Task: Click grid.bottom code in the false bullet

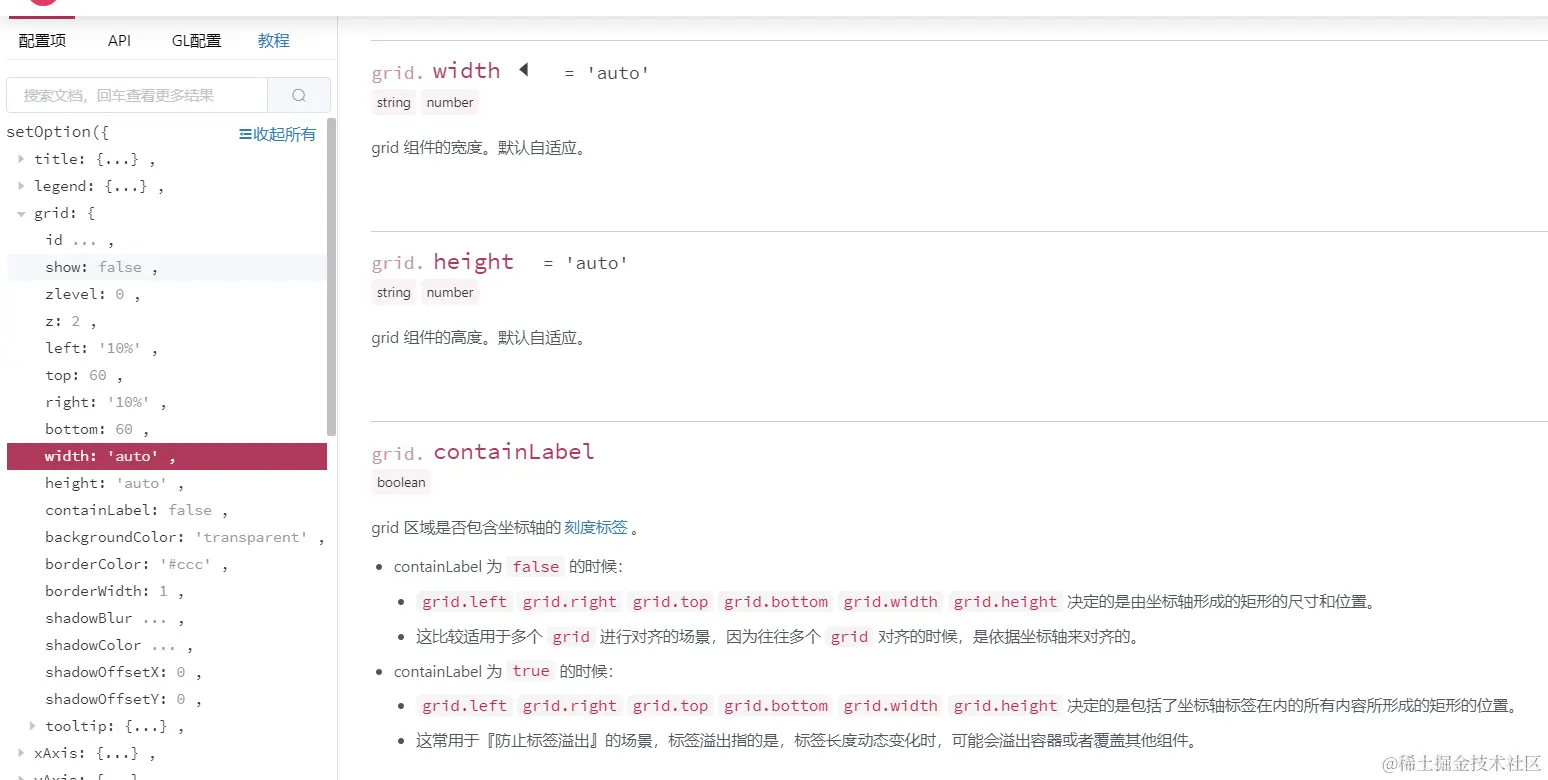Action: [776, 601]
